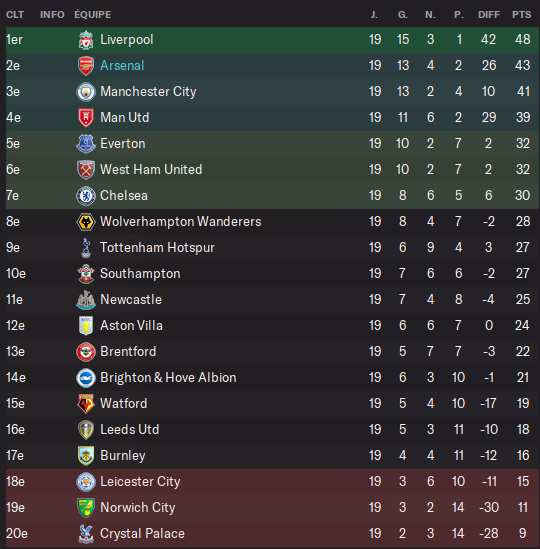
Task: Click the CLT ranking column header
Action: coord(15,15)
